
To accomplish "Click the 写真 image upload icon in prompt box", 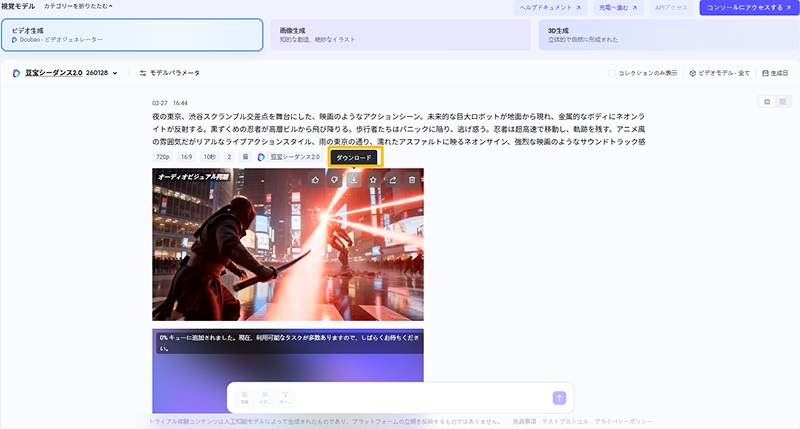I will (245, 398).
